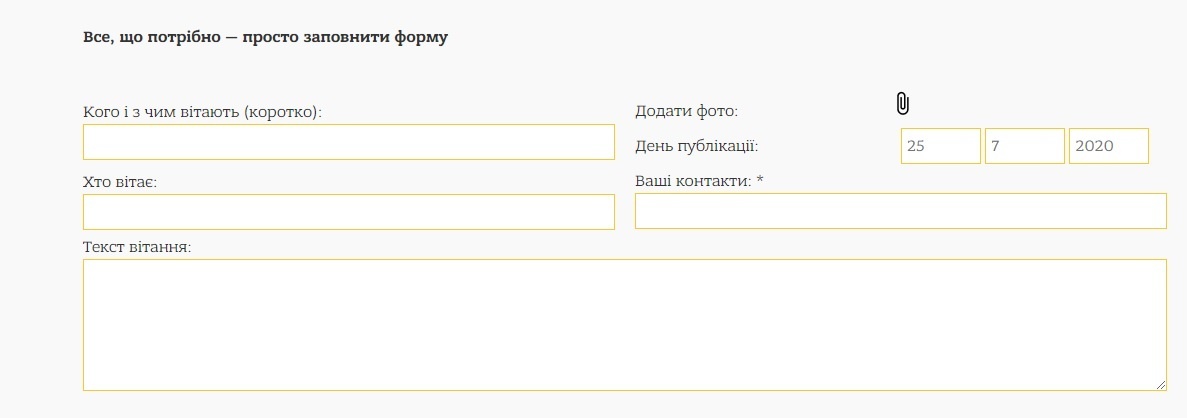Click the 'День публікації:' label
Image resolution: width=1187 pixels, height=418 pixels.
tap(696, 146)
